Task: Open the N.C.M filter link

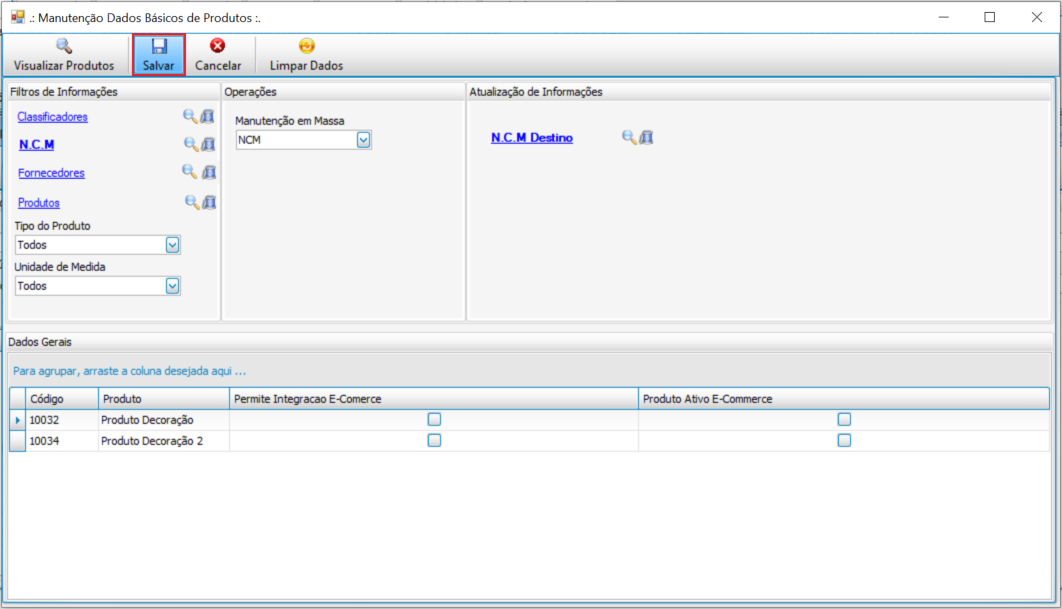Action: coord(37,144)
